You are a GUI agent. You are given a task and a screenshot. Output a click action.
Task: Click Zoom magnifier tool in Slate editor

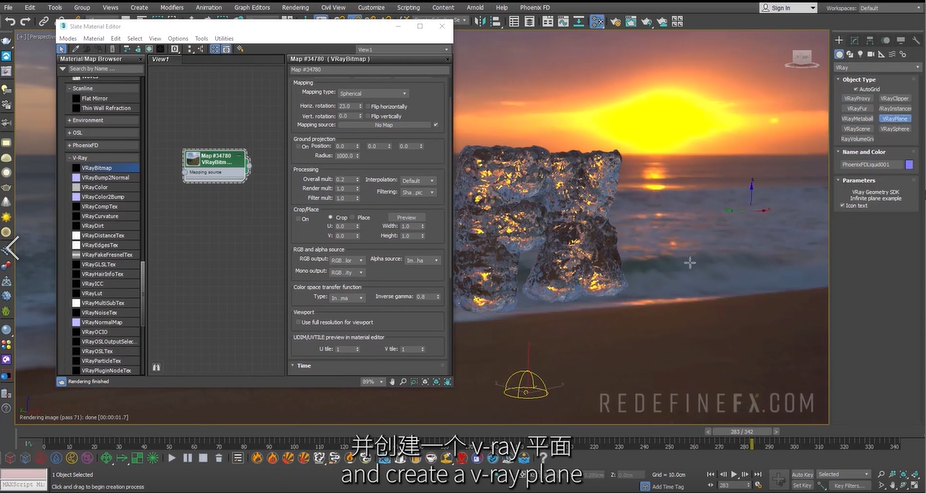pos(403,382)
